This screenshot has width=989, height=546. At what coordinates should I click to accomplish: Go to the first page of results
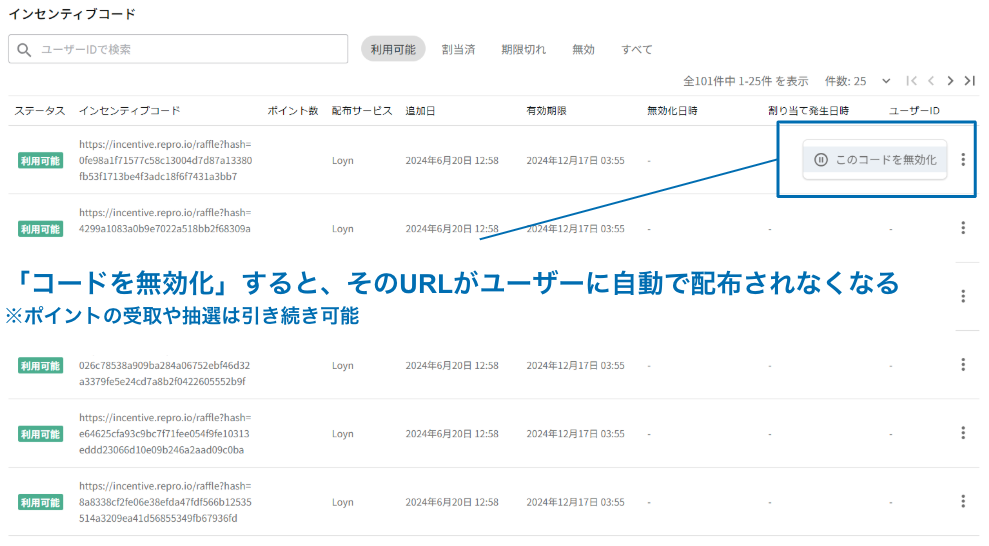pos(911,81)
